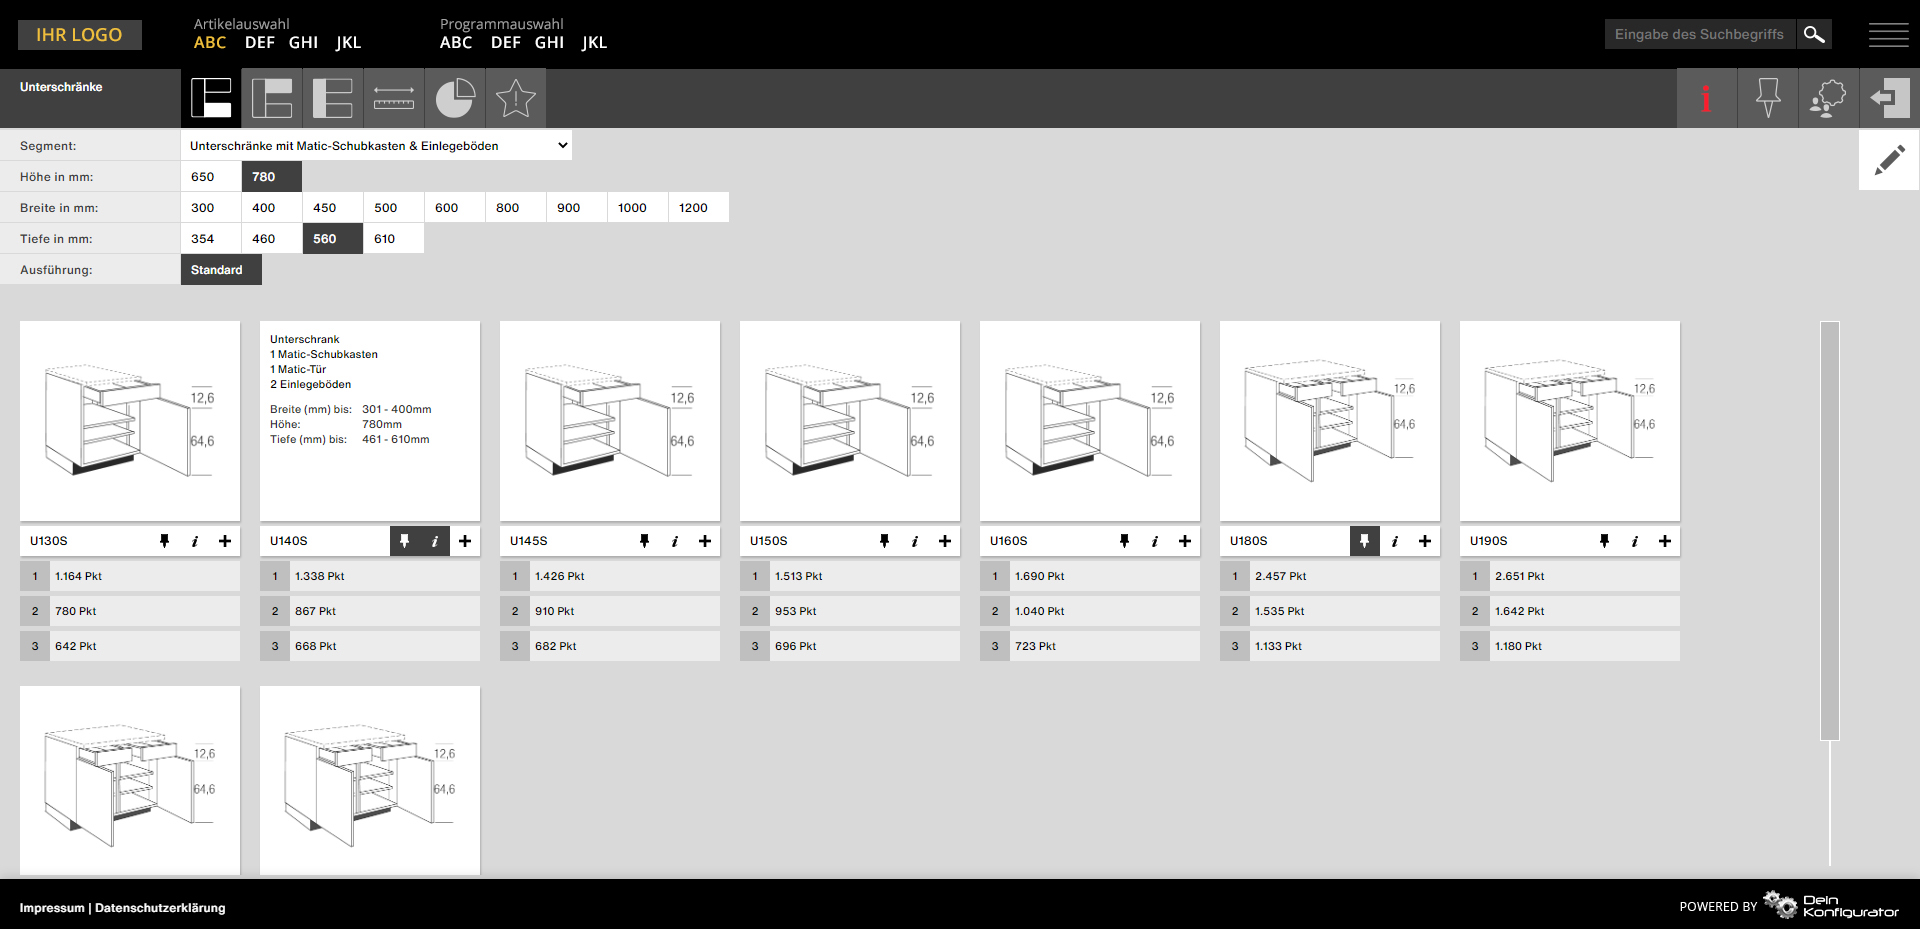Click the ruler measurement icon in toolbar
The width and height of the screenshot is (1920, 929).
pyautogui.click(x=394, y=98)
